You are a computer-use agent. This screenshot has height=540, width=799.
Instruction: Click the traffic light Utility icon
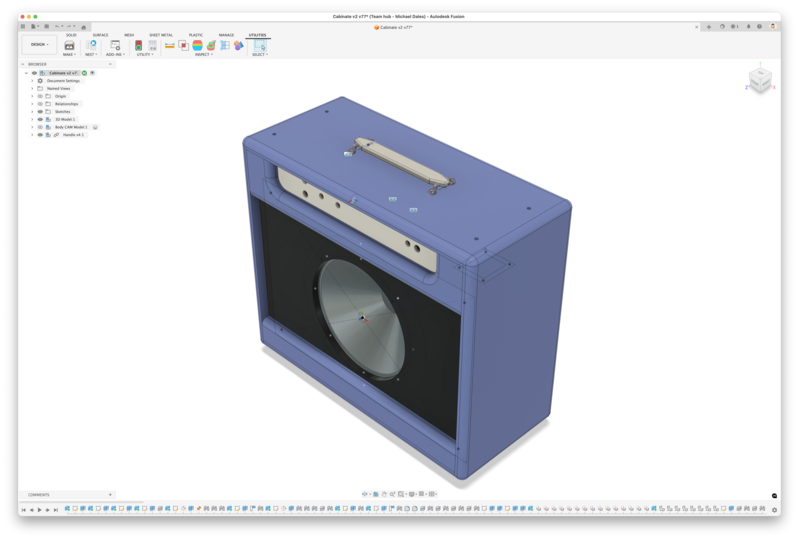tap(139, 45)
